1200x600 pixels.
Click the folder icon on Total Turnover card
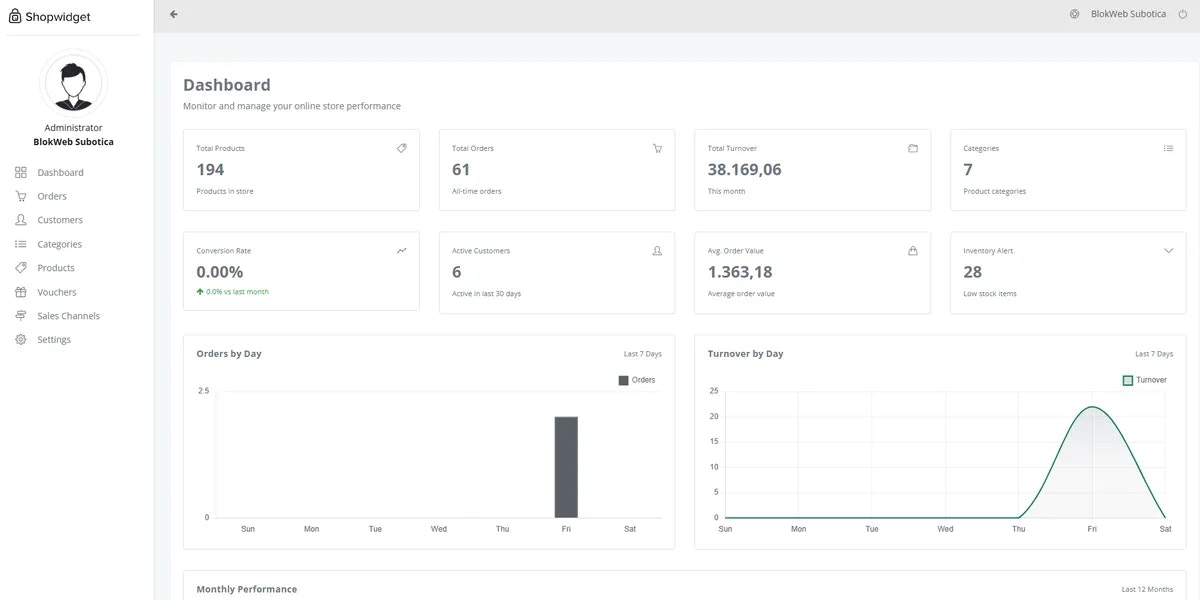click(x=913, y=148)
